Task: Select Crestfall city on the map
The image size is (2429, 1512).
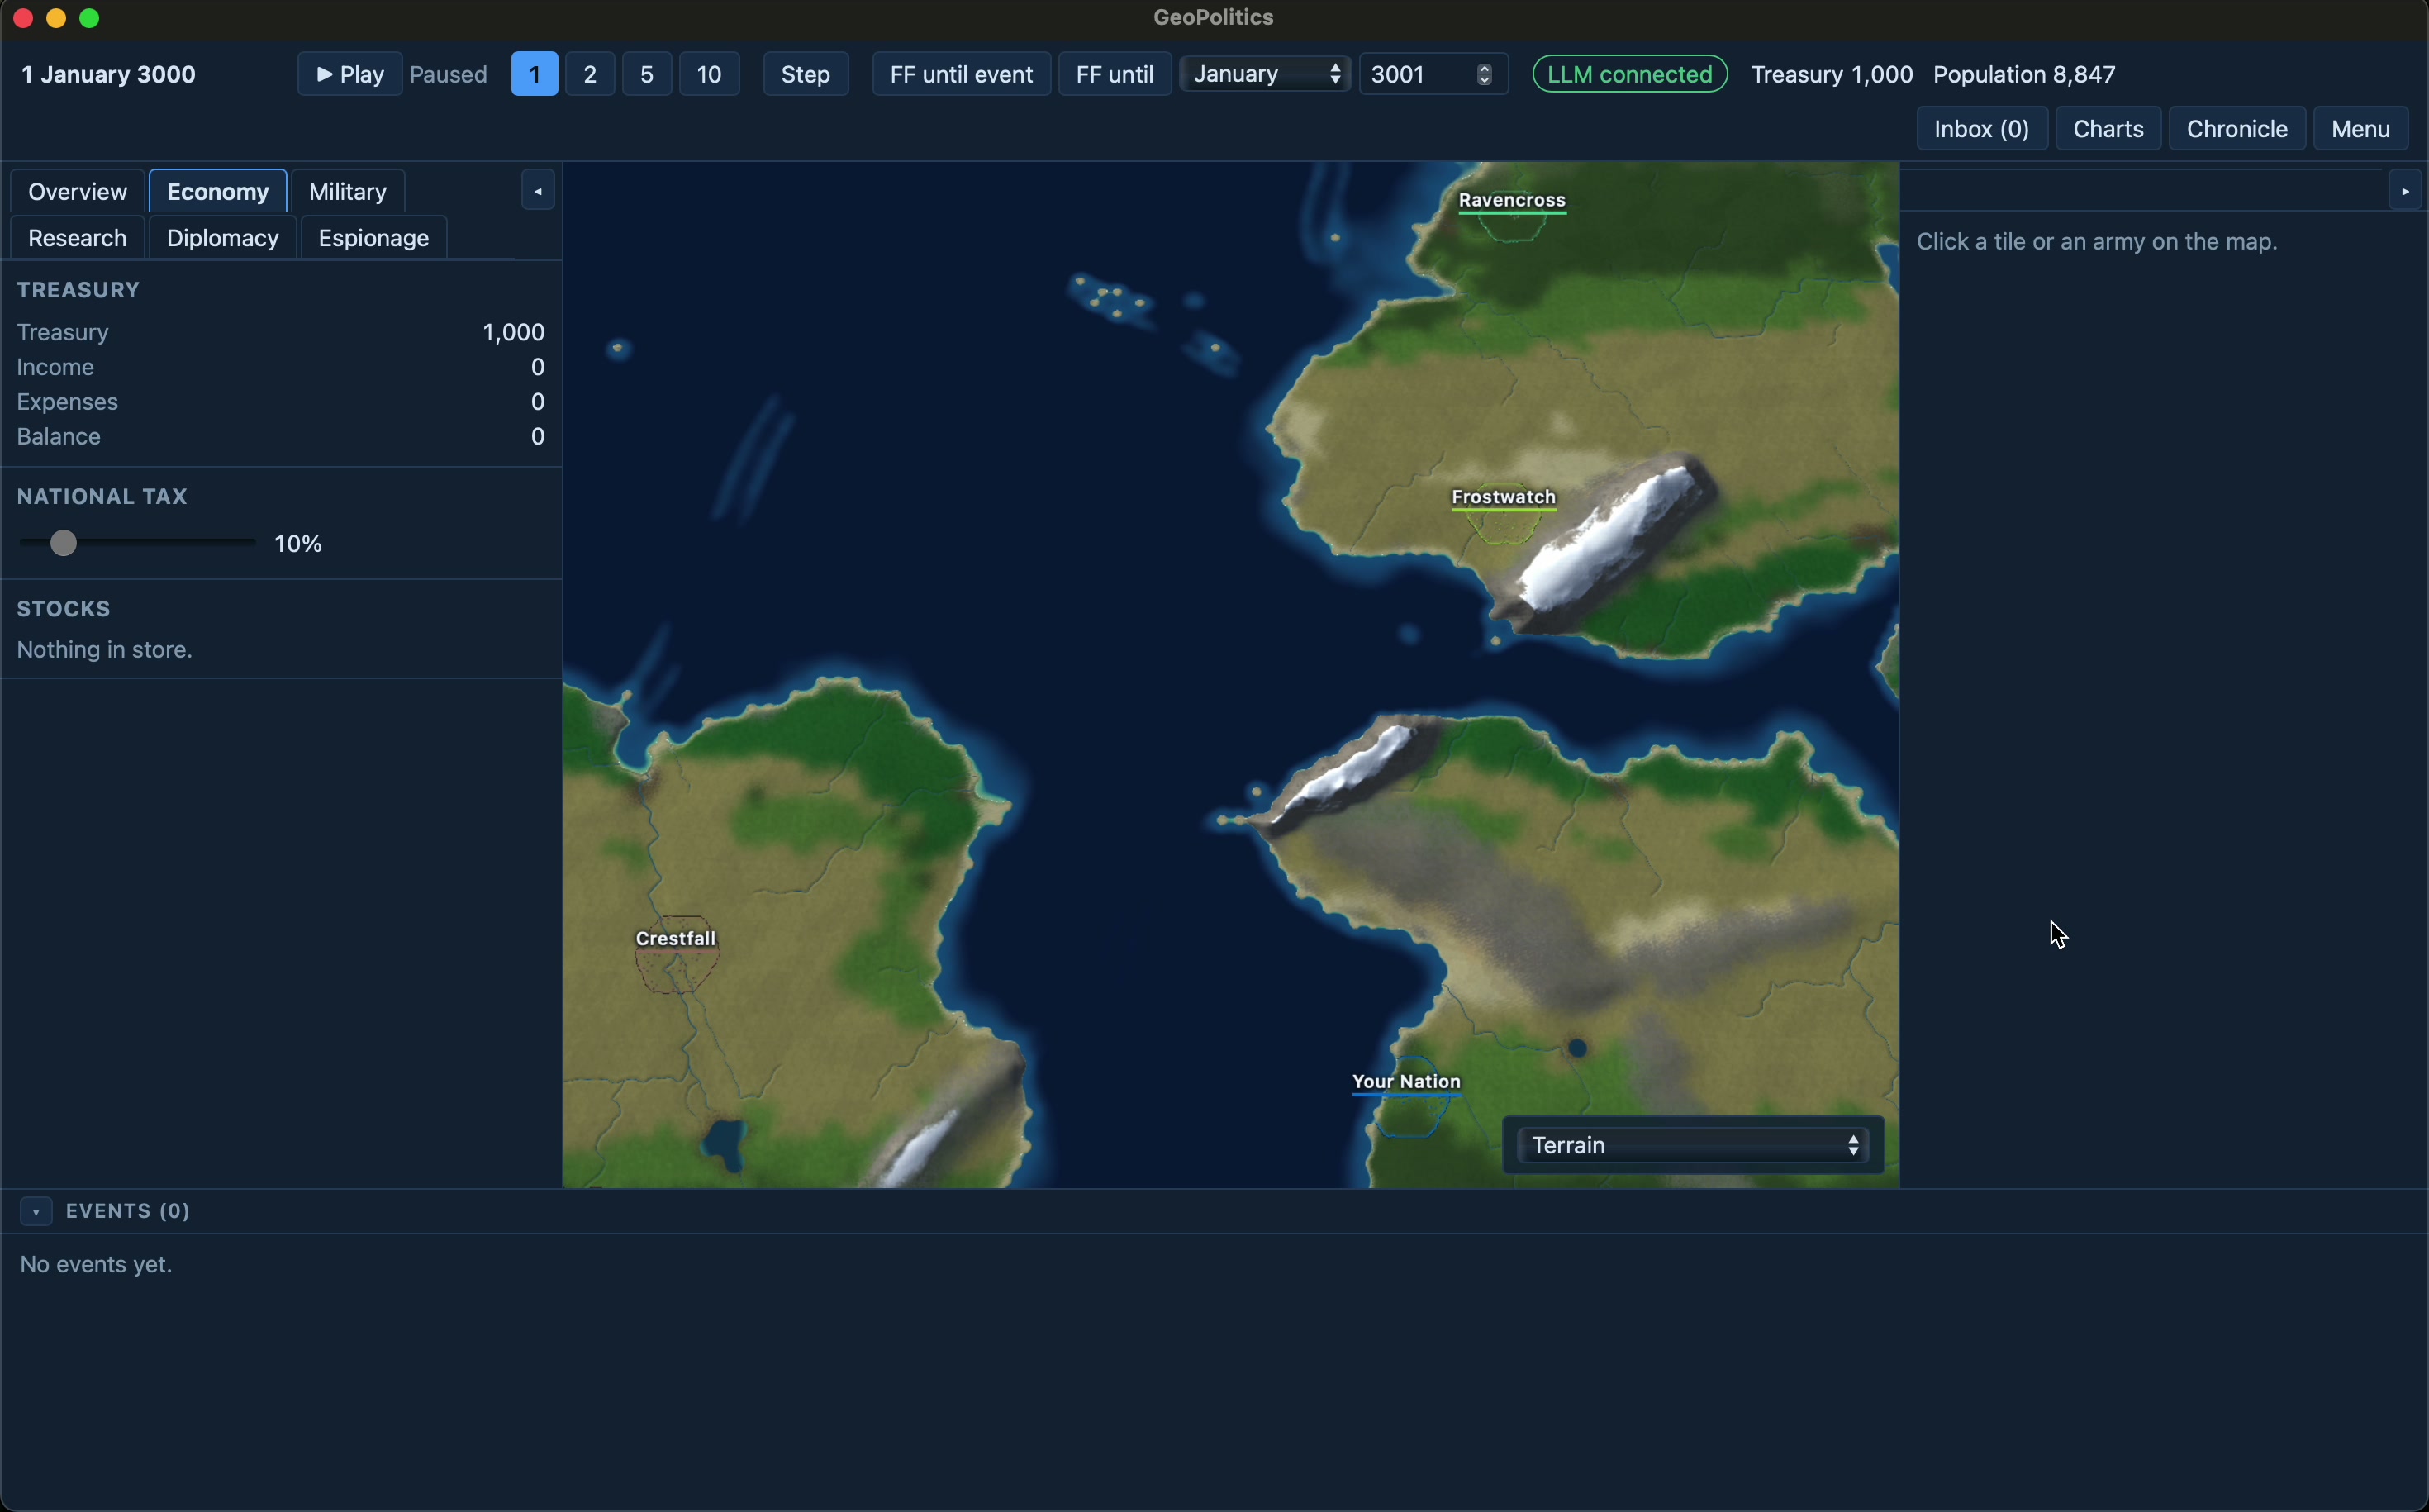Action: click(676, 939)
